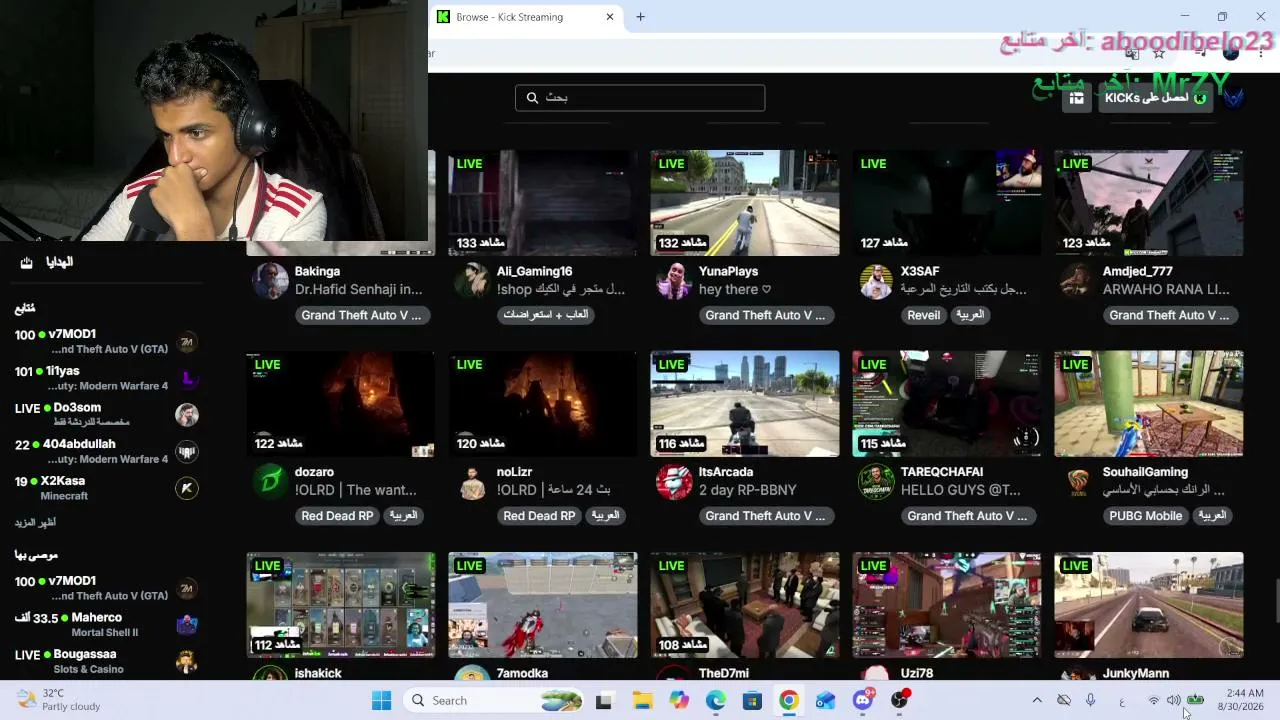1280x720 pixels.
Task: Open ItsArcada stream thumbnail
Action: [744, 404]
